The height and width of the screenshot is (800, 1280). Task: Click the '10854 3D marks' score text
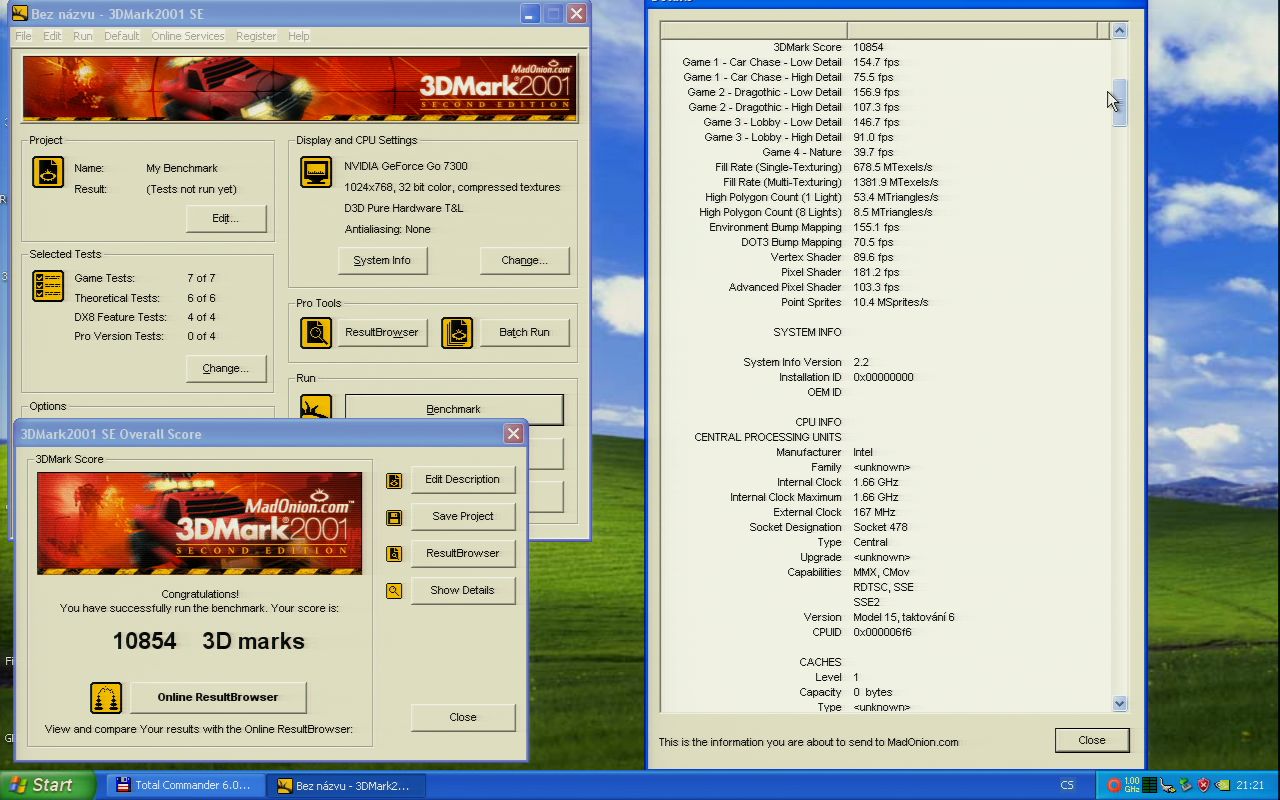click(209, 642)
